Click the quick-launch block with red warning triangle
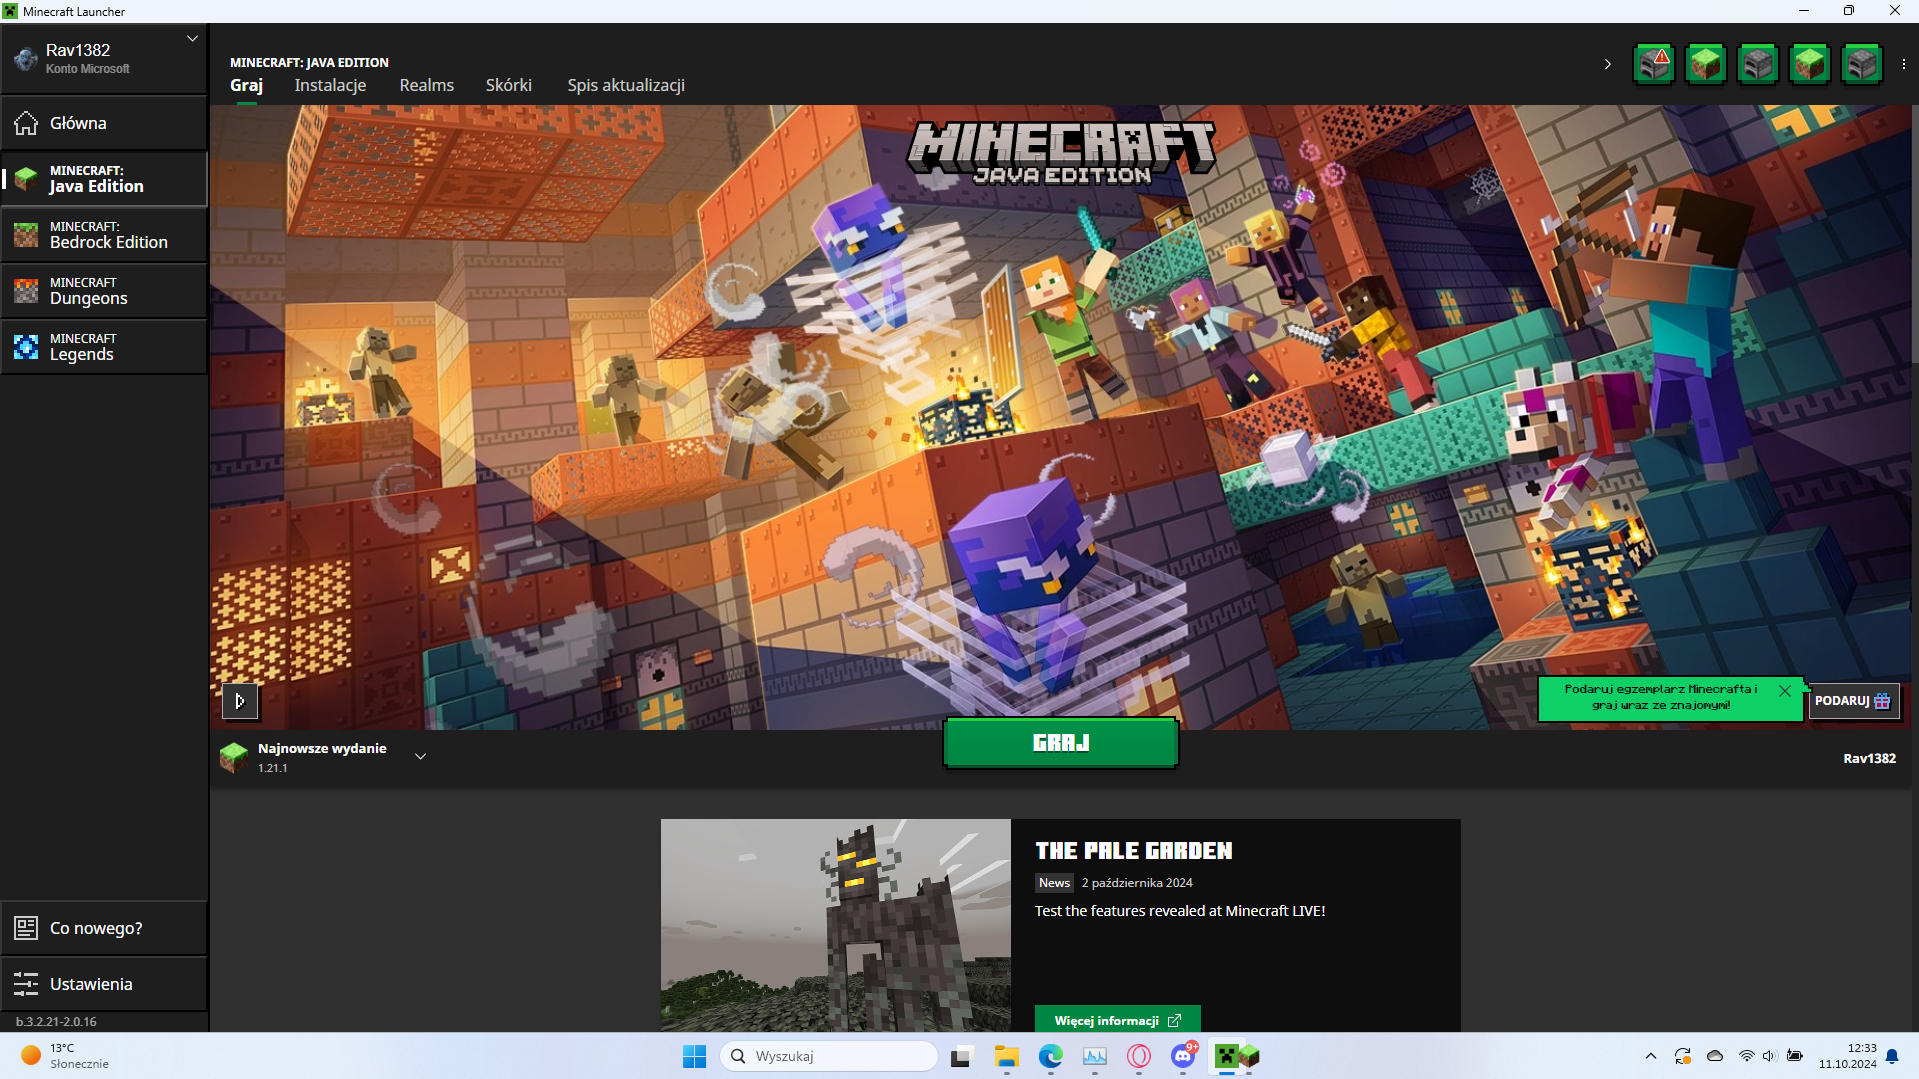The image size is (1919, 1079). (1654, 64)
